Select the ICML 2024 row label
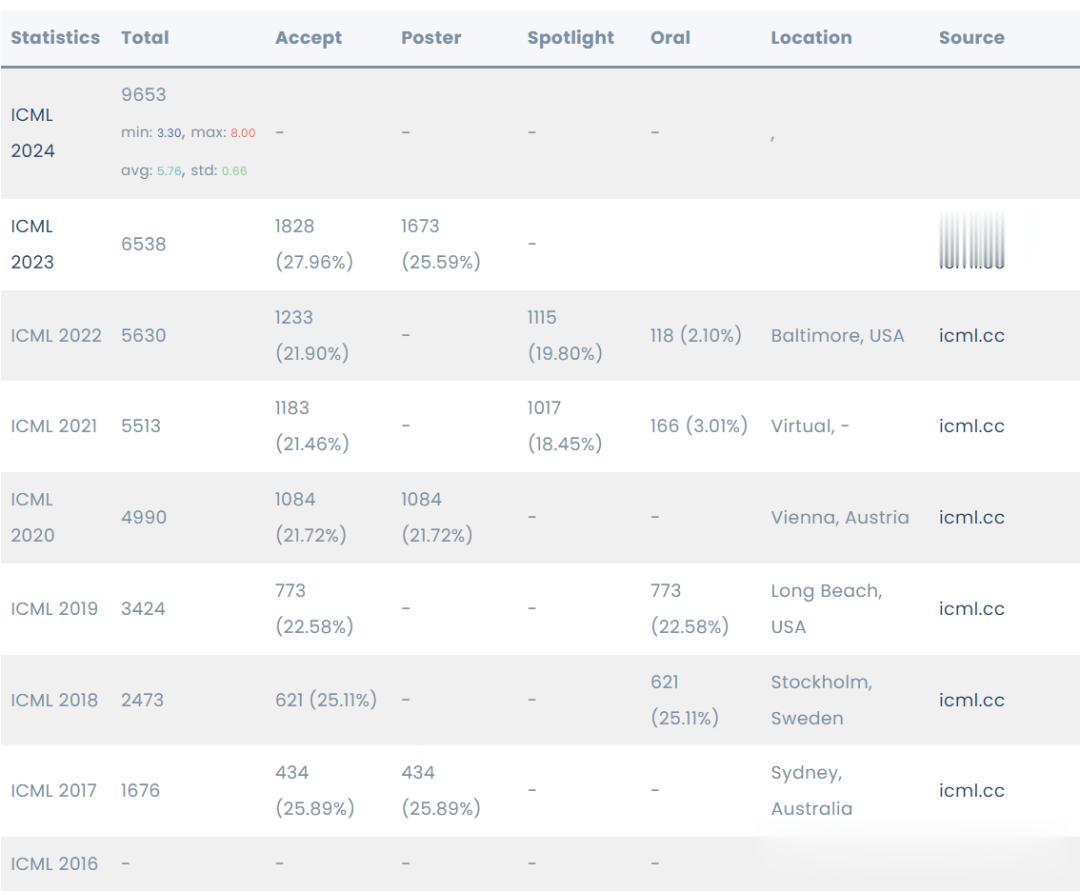 [x=33, y=132]
